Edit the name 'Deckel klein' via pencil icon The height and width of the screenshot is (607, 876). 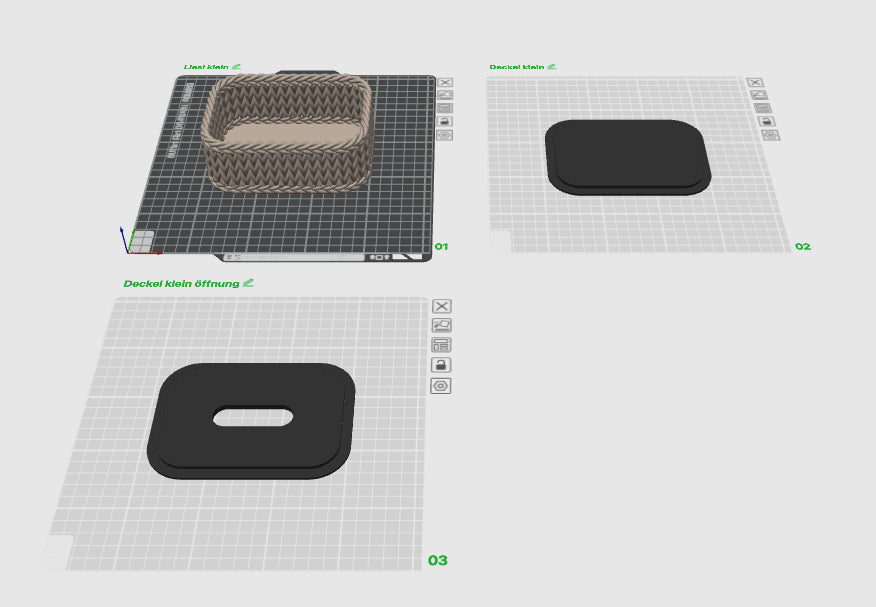click(552, 66)
